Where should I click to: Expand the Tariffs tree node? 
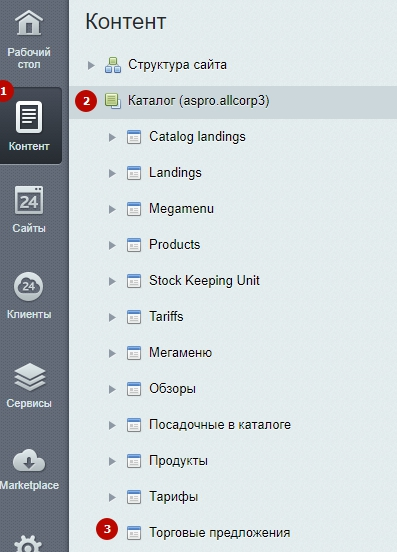pyautogui.click(x=112, y=317)
